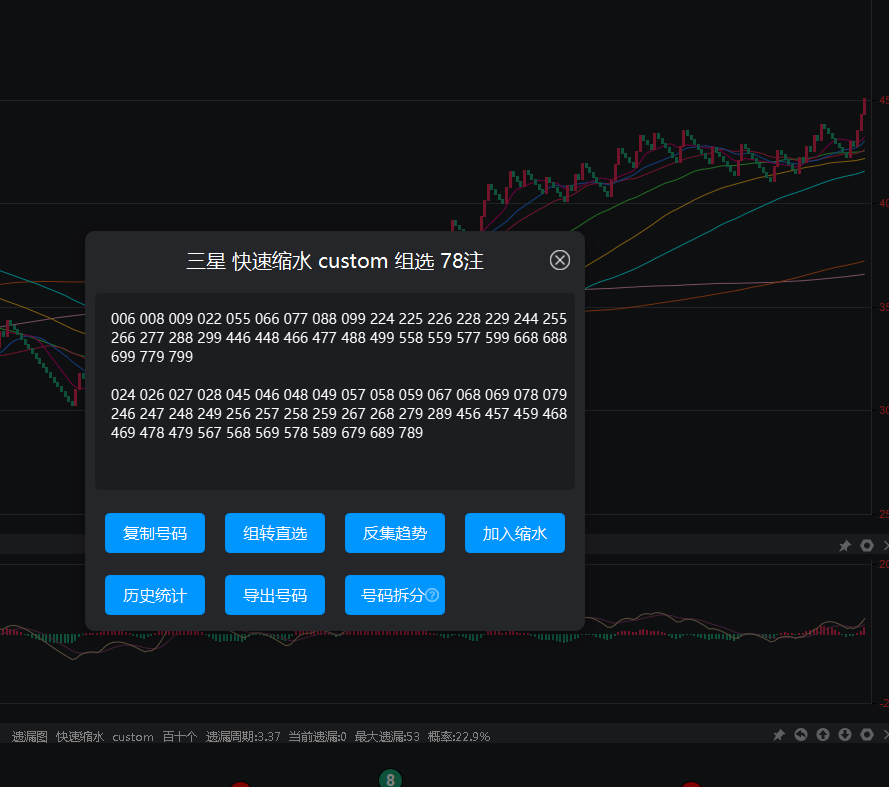Add numbers via 加入缩水 button
The height and width of the screenshot is (787, 889).
tap(515, 533)
